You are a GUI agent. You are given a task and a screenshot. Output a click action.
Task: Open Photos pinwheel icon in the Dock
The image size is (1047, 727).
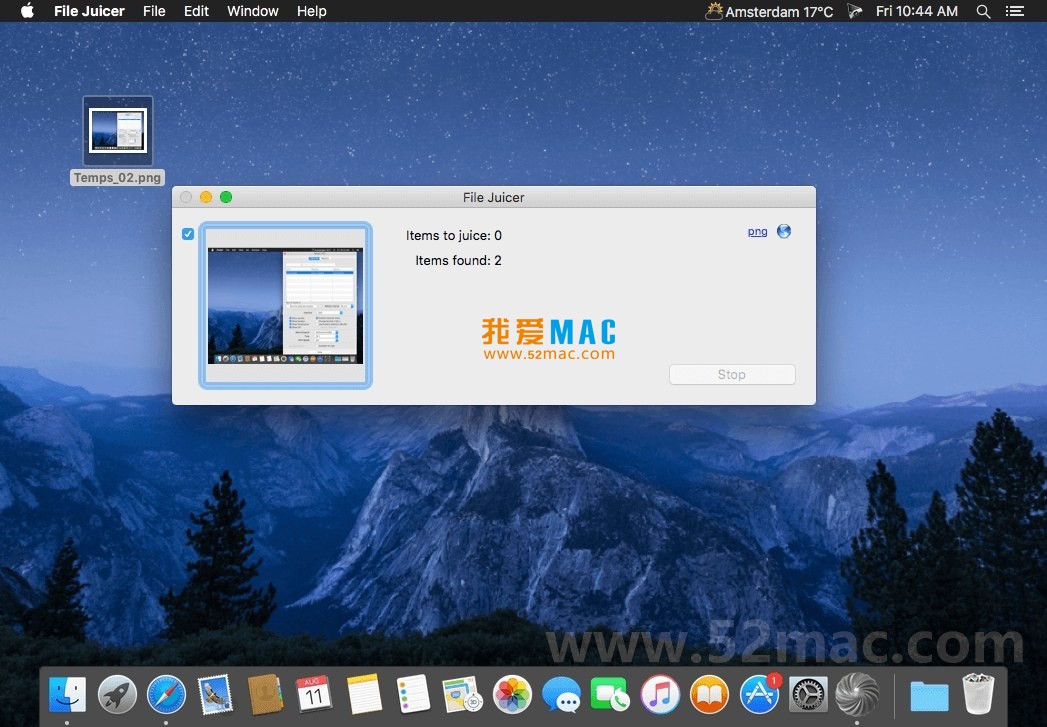click(x=512, y=694)
